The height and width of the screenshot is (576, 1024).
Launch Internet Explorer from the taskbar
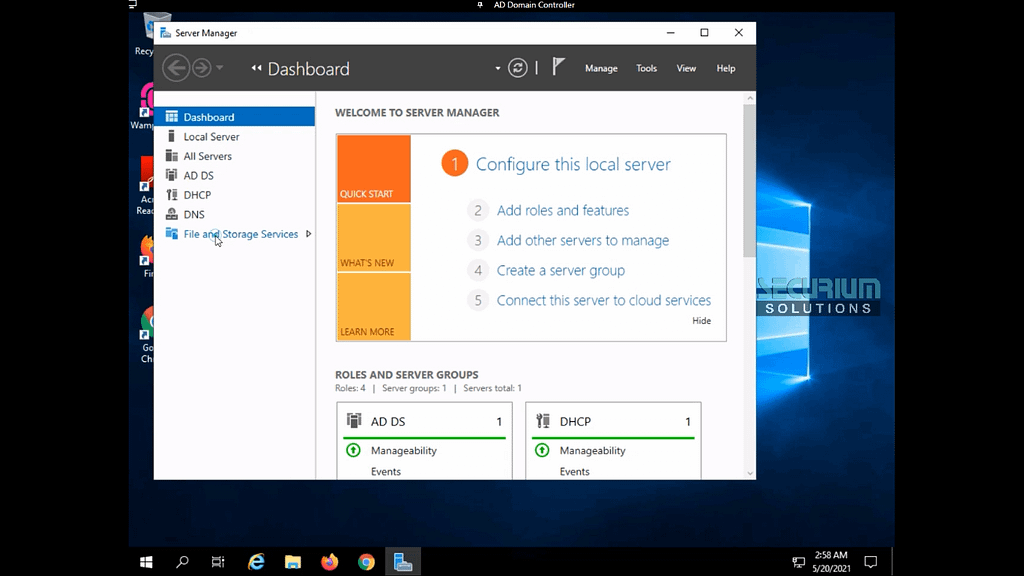[256, 562]
